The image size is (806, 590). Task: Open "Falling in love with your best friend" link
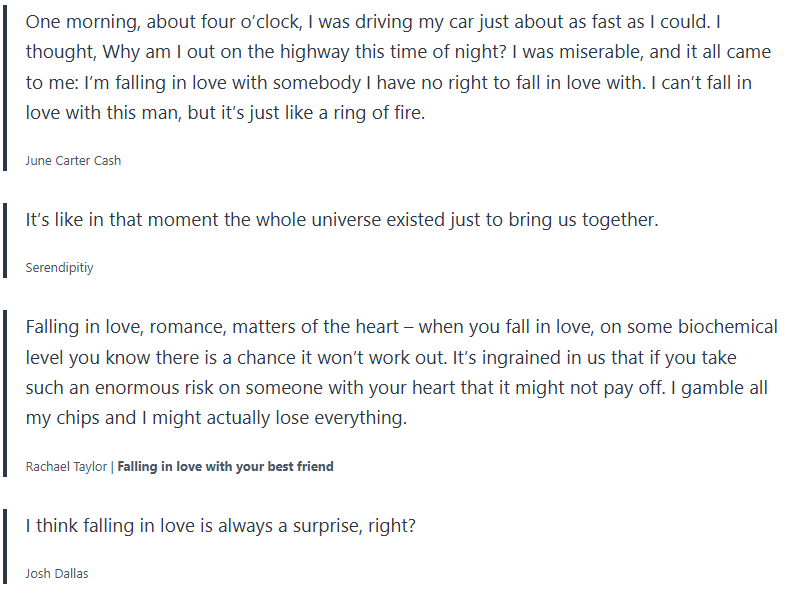point(225,466)
